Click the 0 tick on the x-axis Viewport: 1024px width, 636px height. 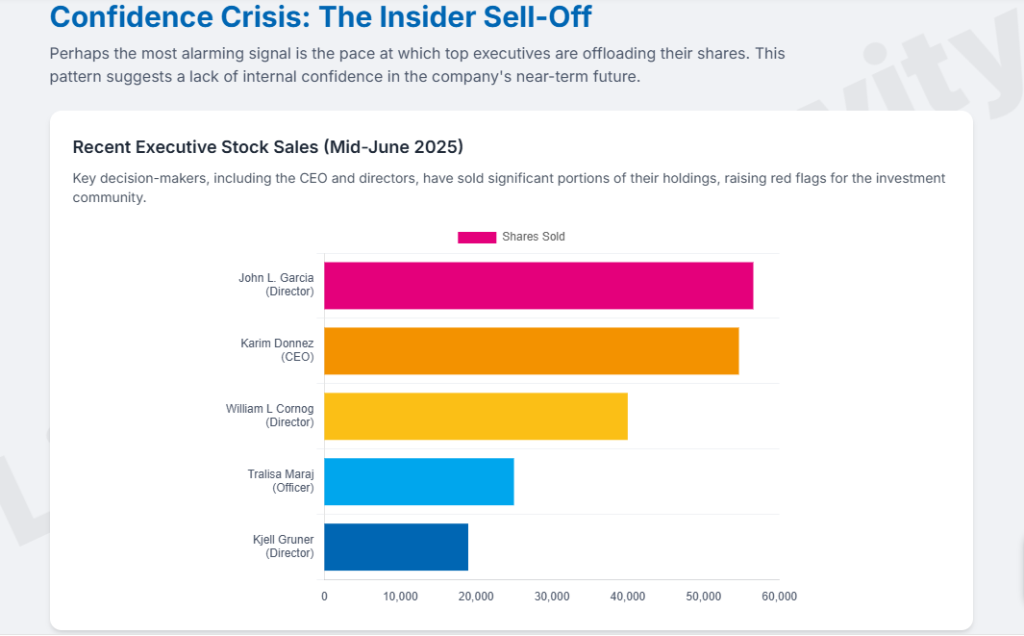click(324, 597)
